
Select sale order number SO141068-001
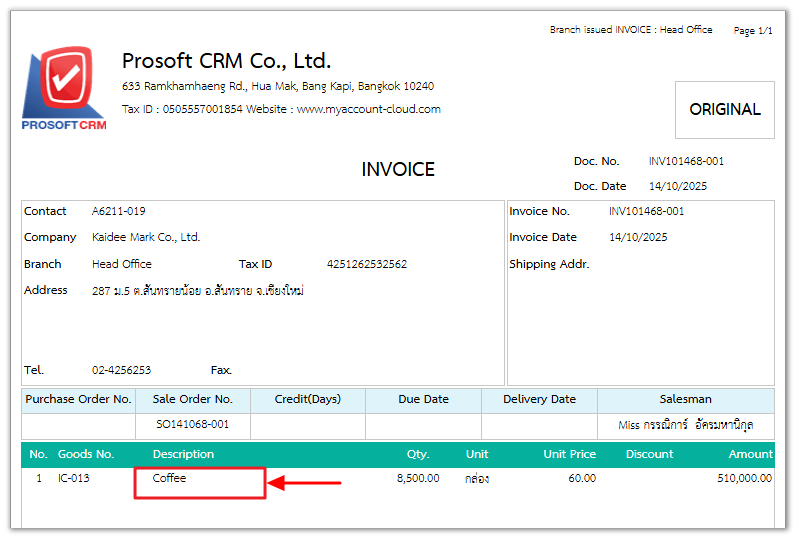coord(192,424)
